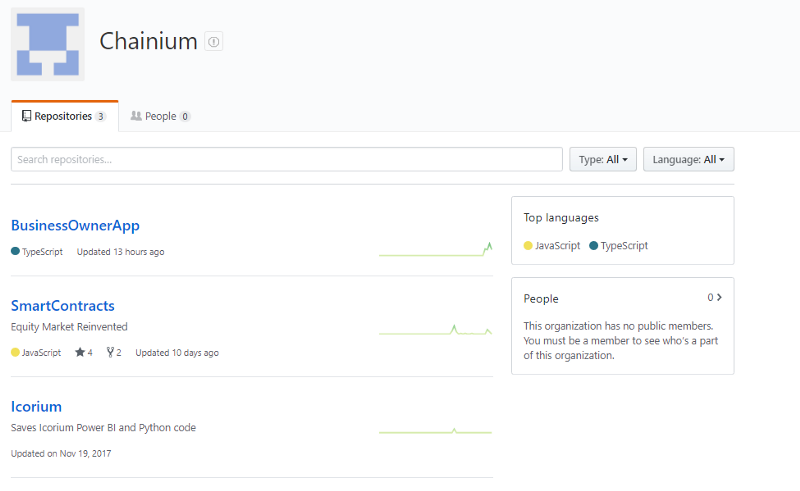Screen dimensions: 800x491
Task: Click the fork icon on SmartContracts
Action: click(x=110, y=352)
